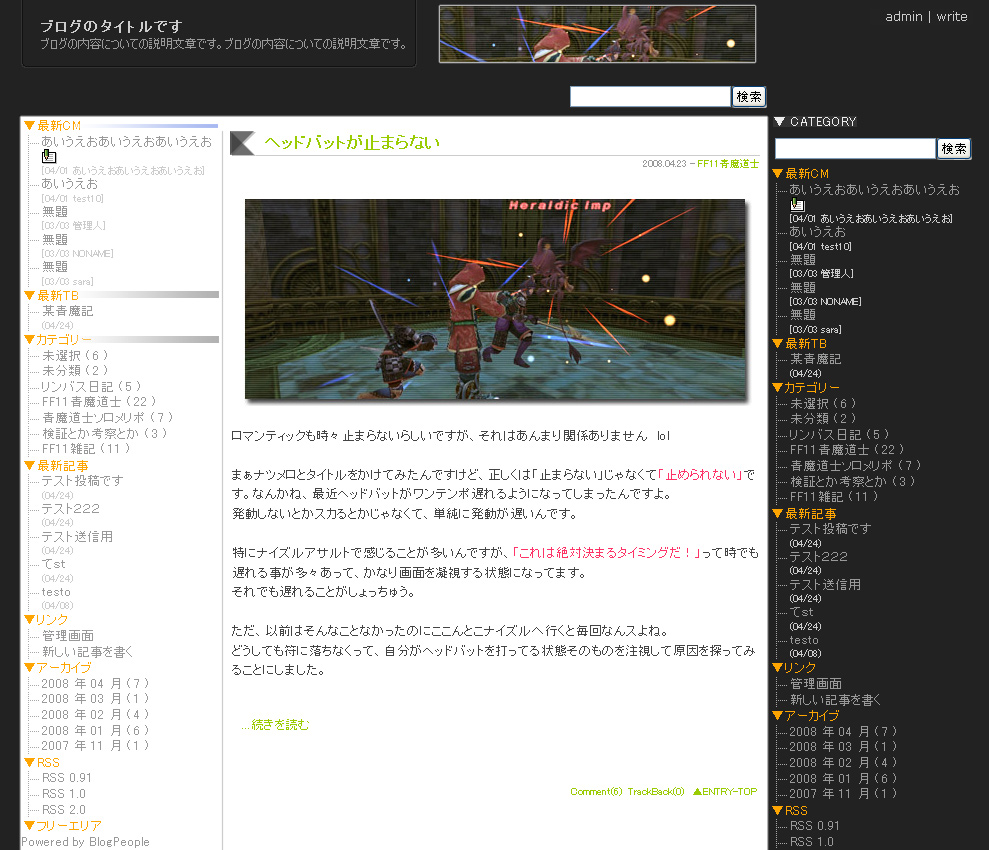Open left category FF11雑記 (11)
This screenshot has height=850, width=989.
[x=86, y=448]
